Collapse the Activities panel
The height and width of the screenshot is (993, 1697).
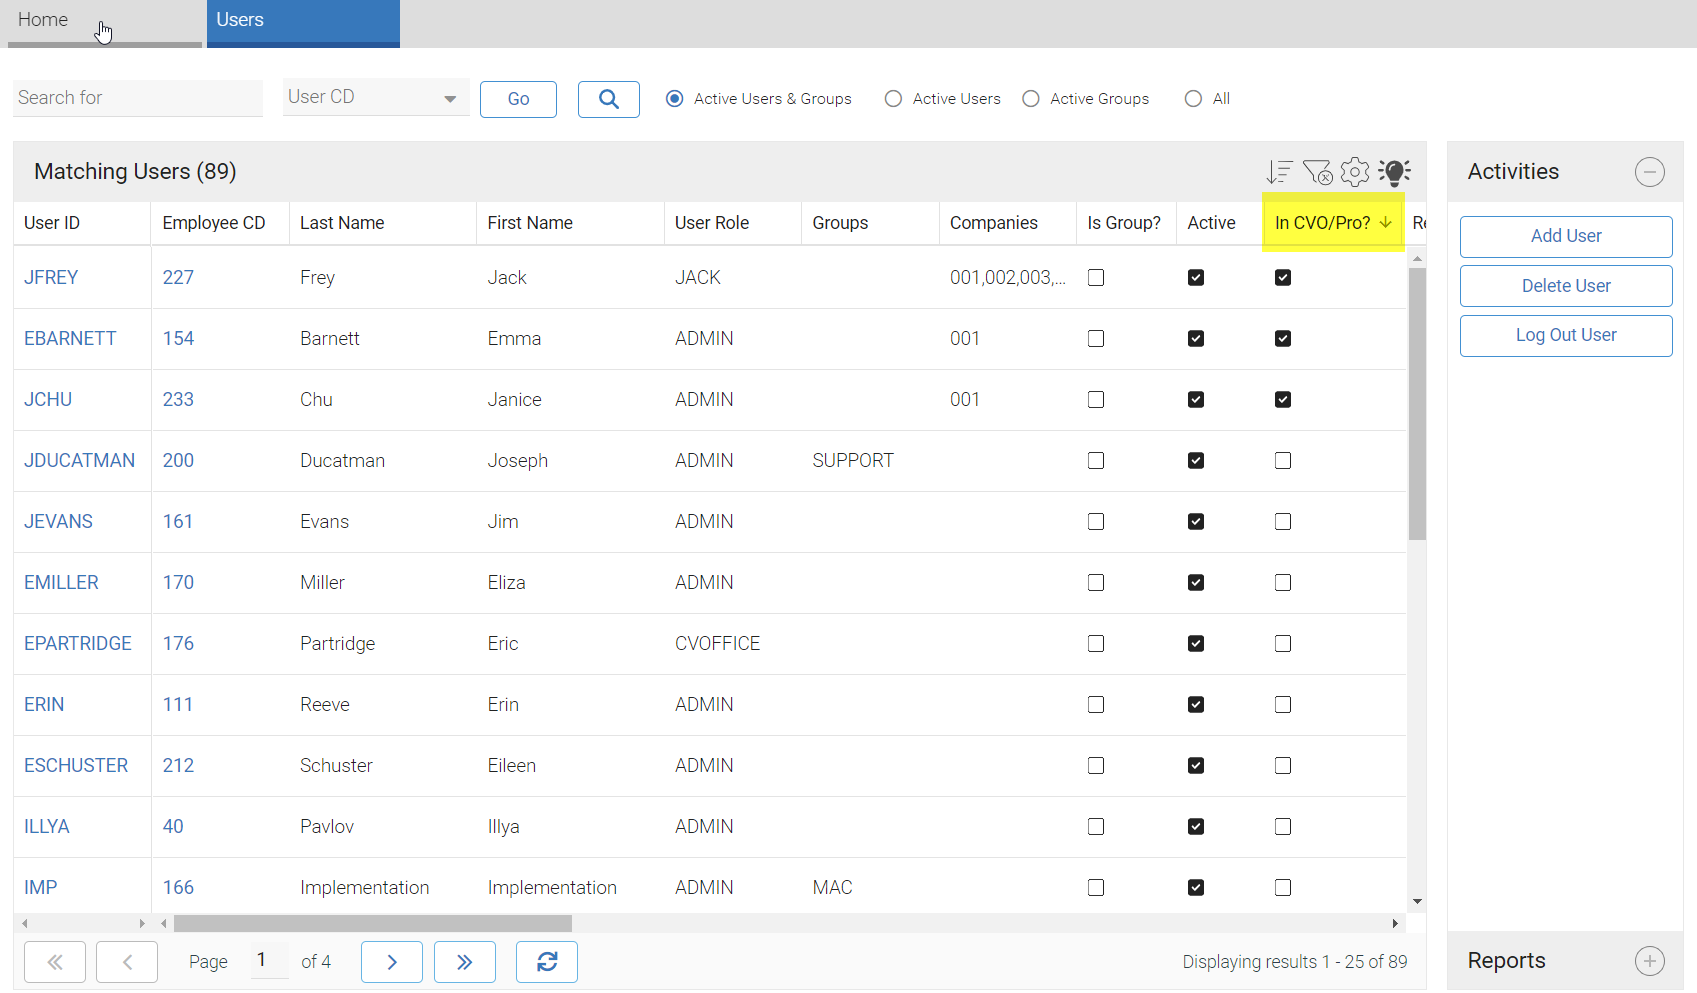click(1650, 172)
